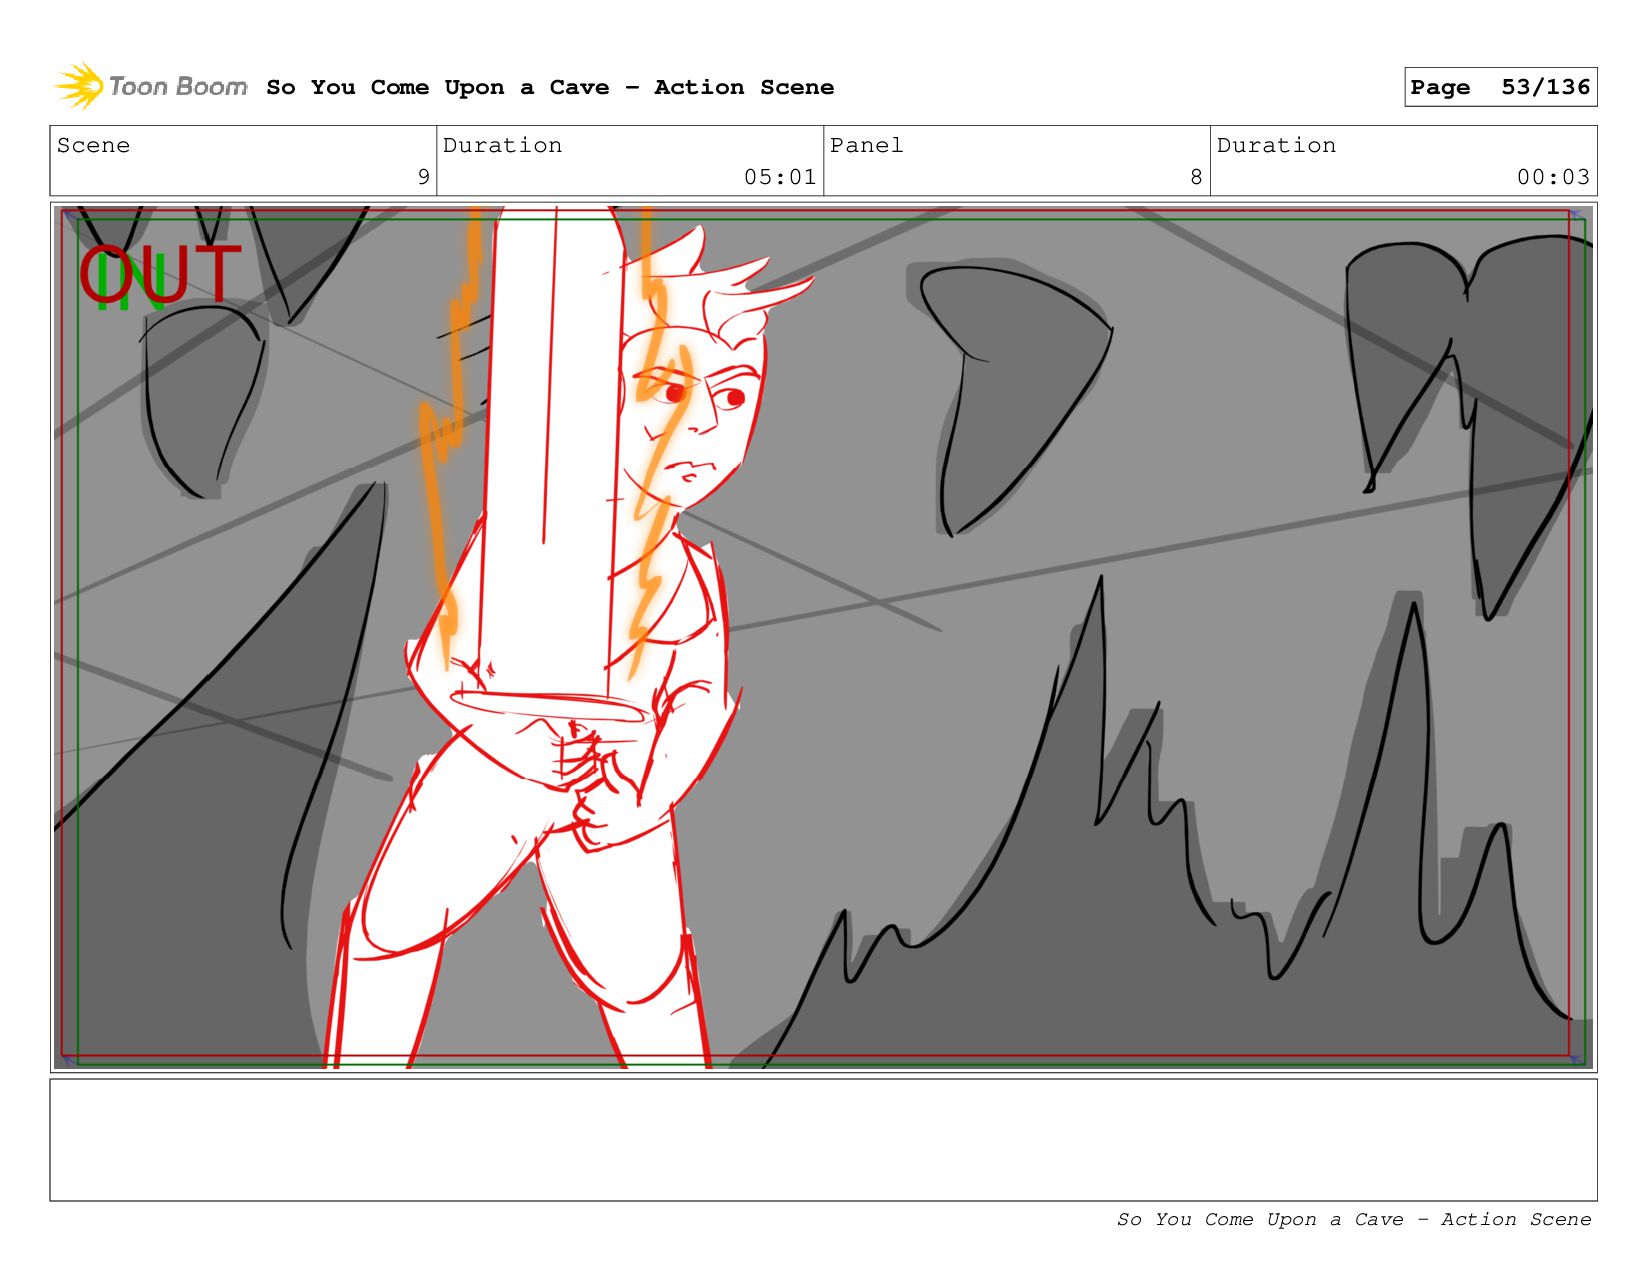Click the Toon Boom logo
Screen dimensions: 1648x1276
coord(150,87)
